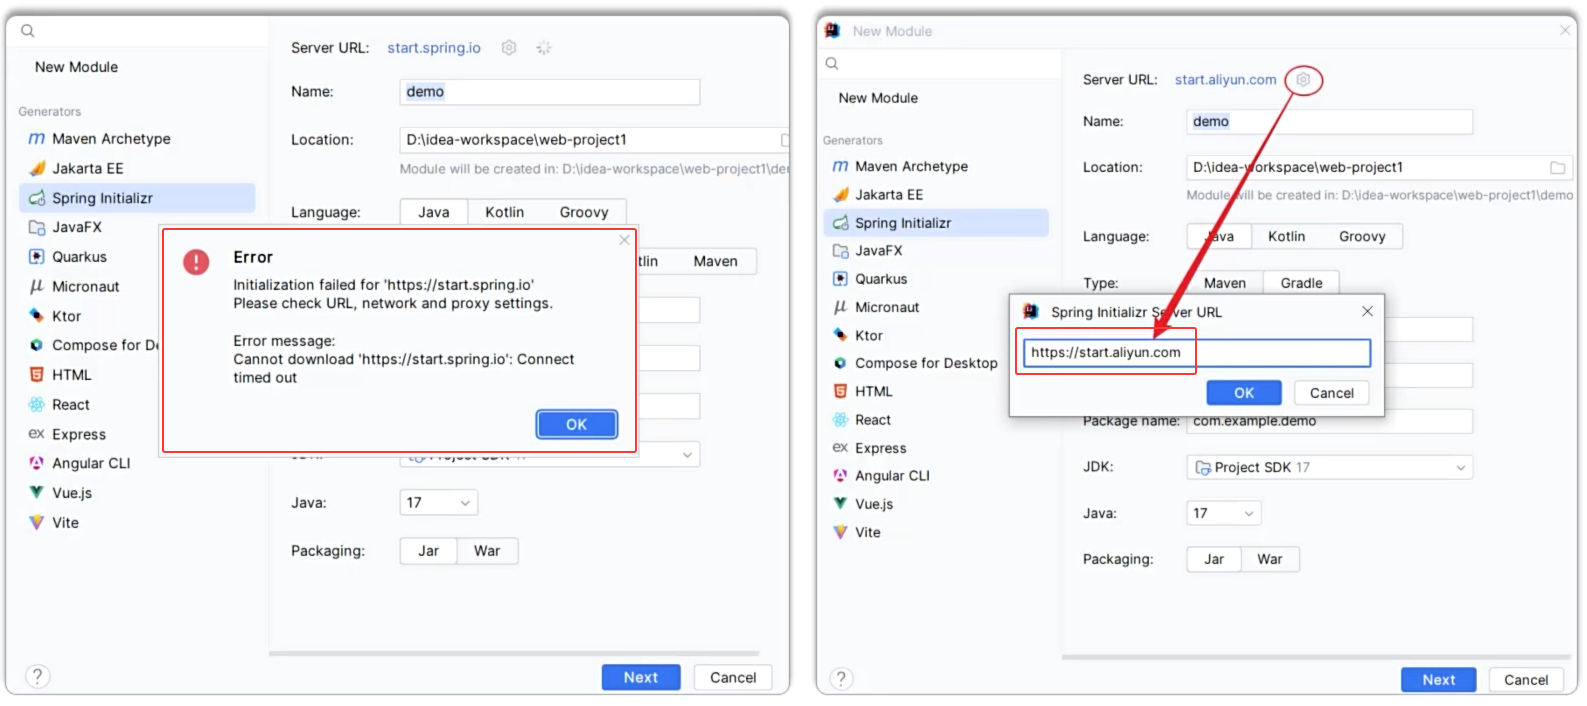Click the gear icon beside start.aliyun.com

coord(1302,80)
